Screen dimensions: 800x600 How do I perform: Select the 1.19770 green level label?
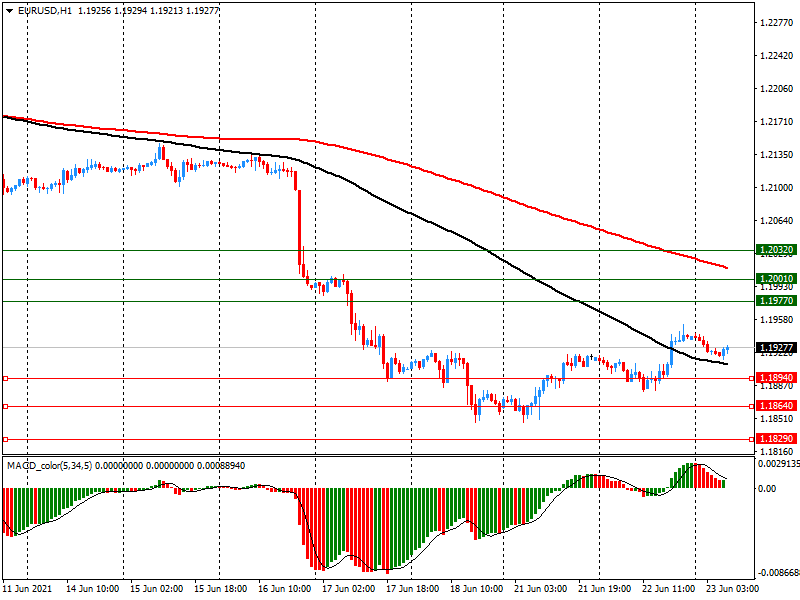coord(776,301)
